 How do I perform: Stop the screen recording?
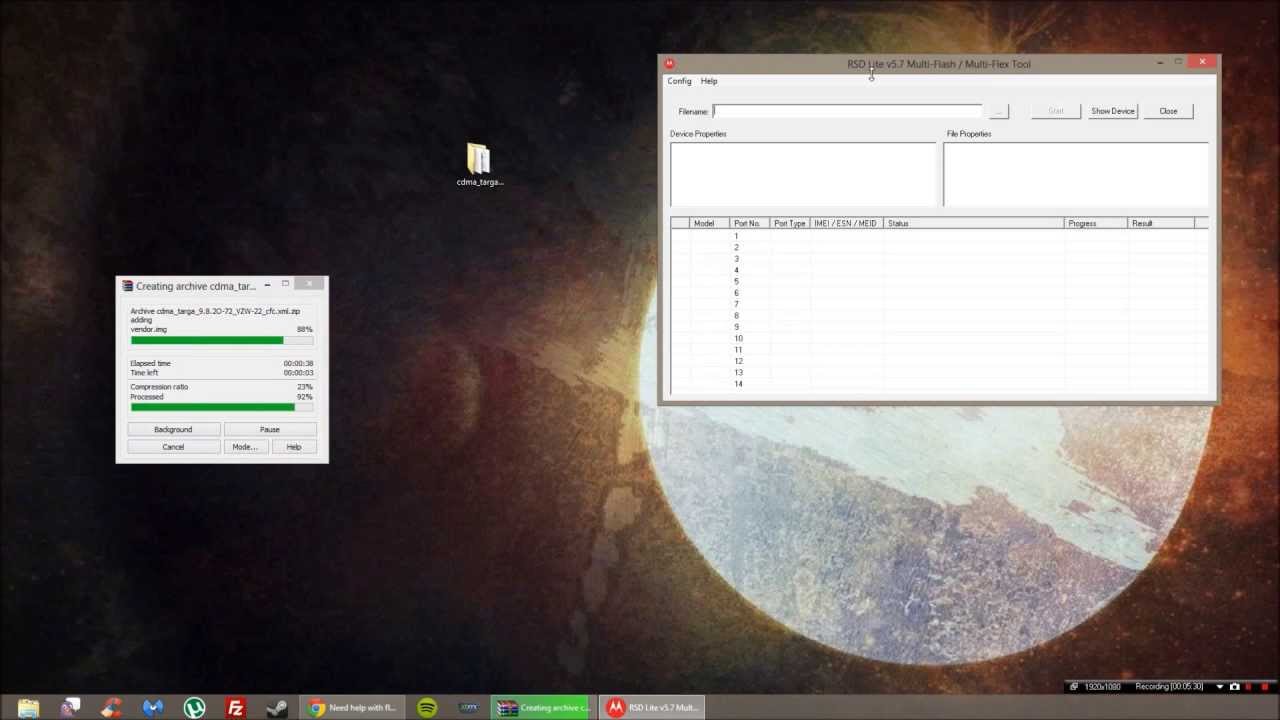[x=1264, y=687]
